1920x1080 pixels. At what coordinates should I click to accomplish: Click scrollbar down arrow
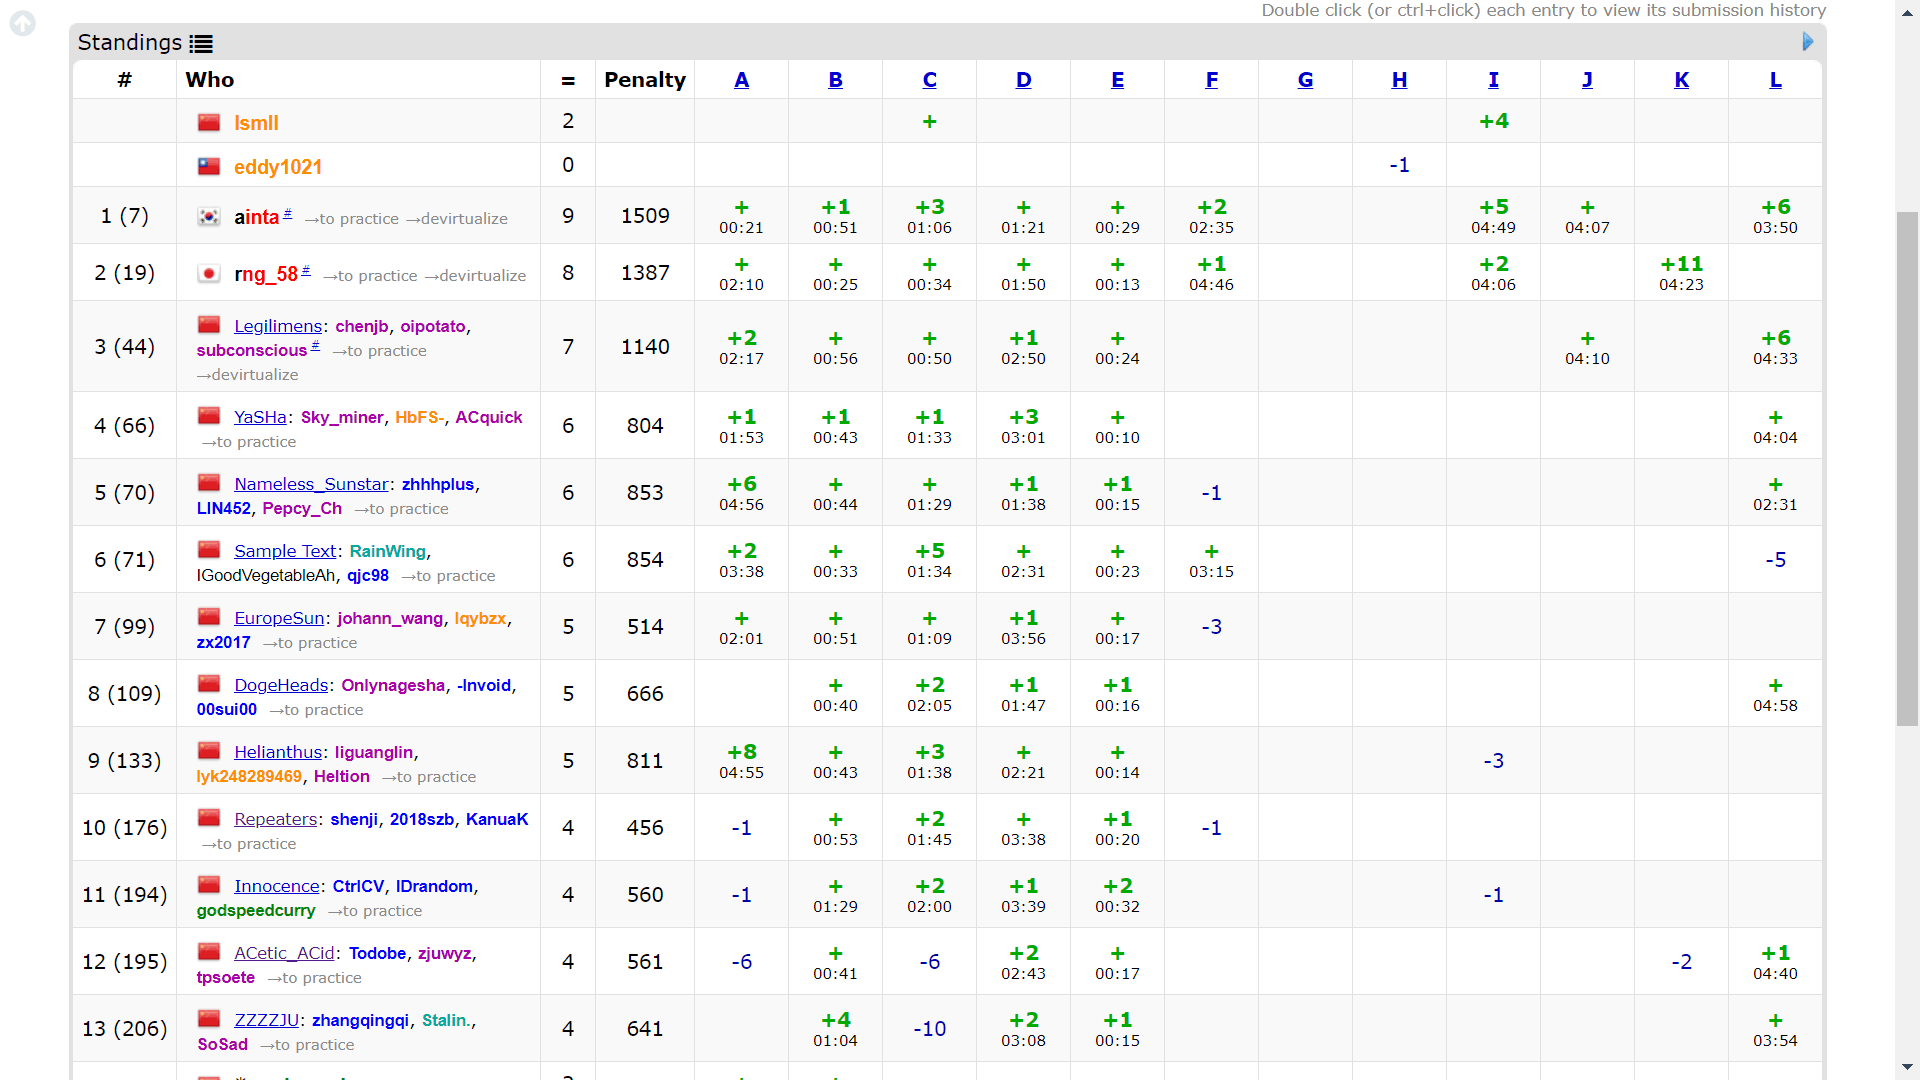1907,1068
